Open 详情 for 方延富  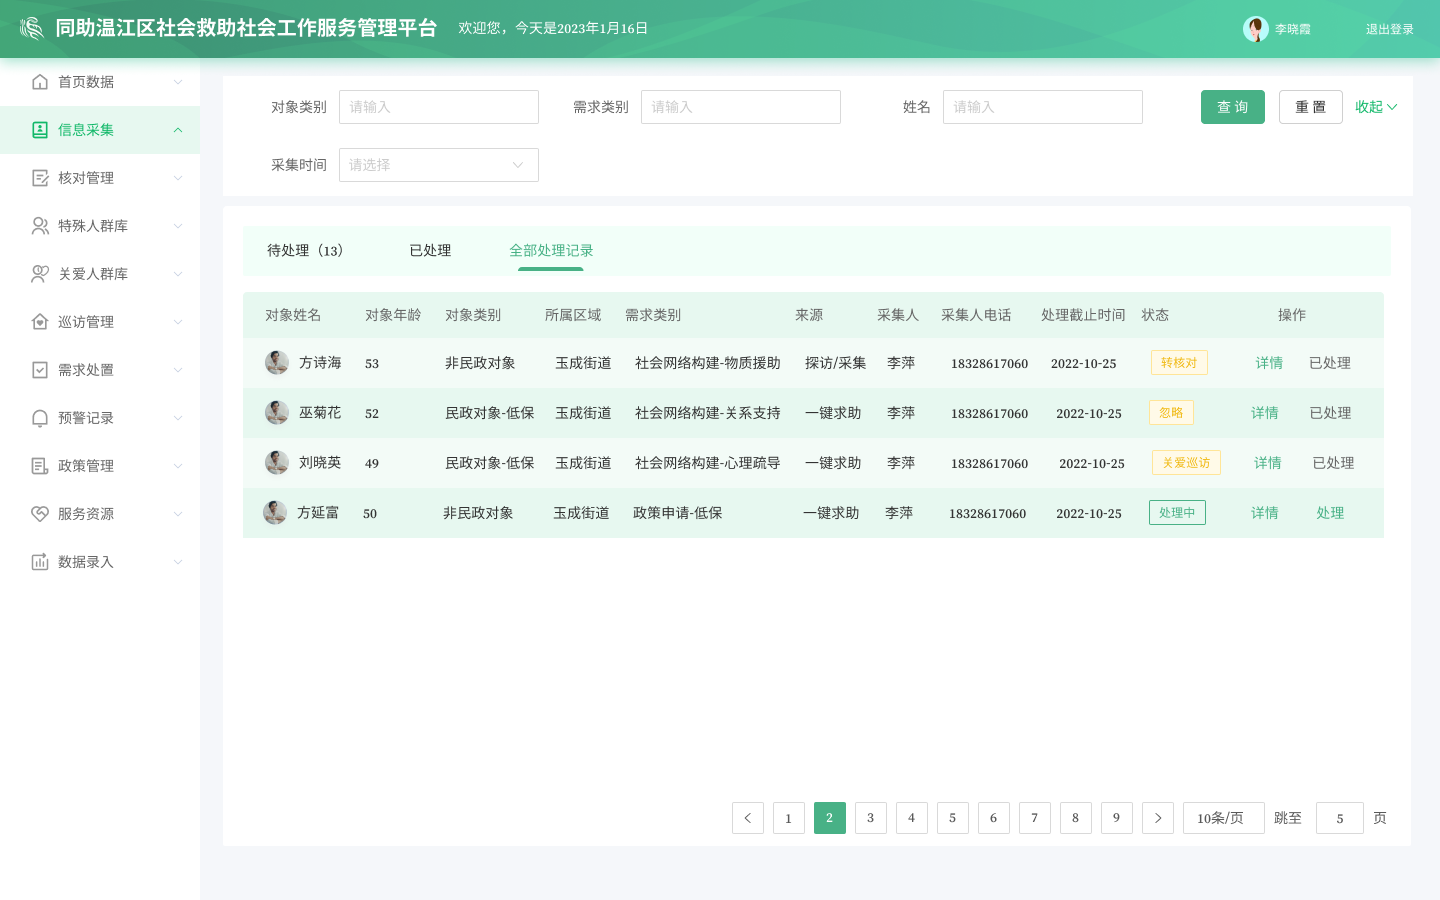[1265, 513]
